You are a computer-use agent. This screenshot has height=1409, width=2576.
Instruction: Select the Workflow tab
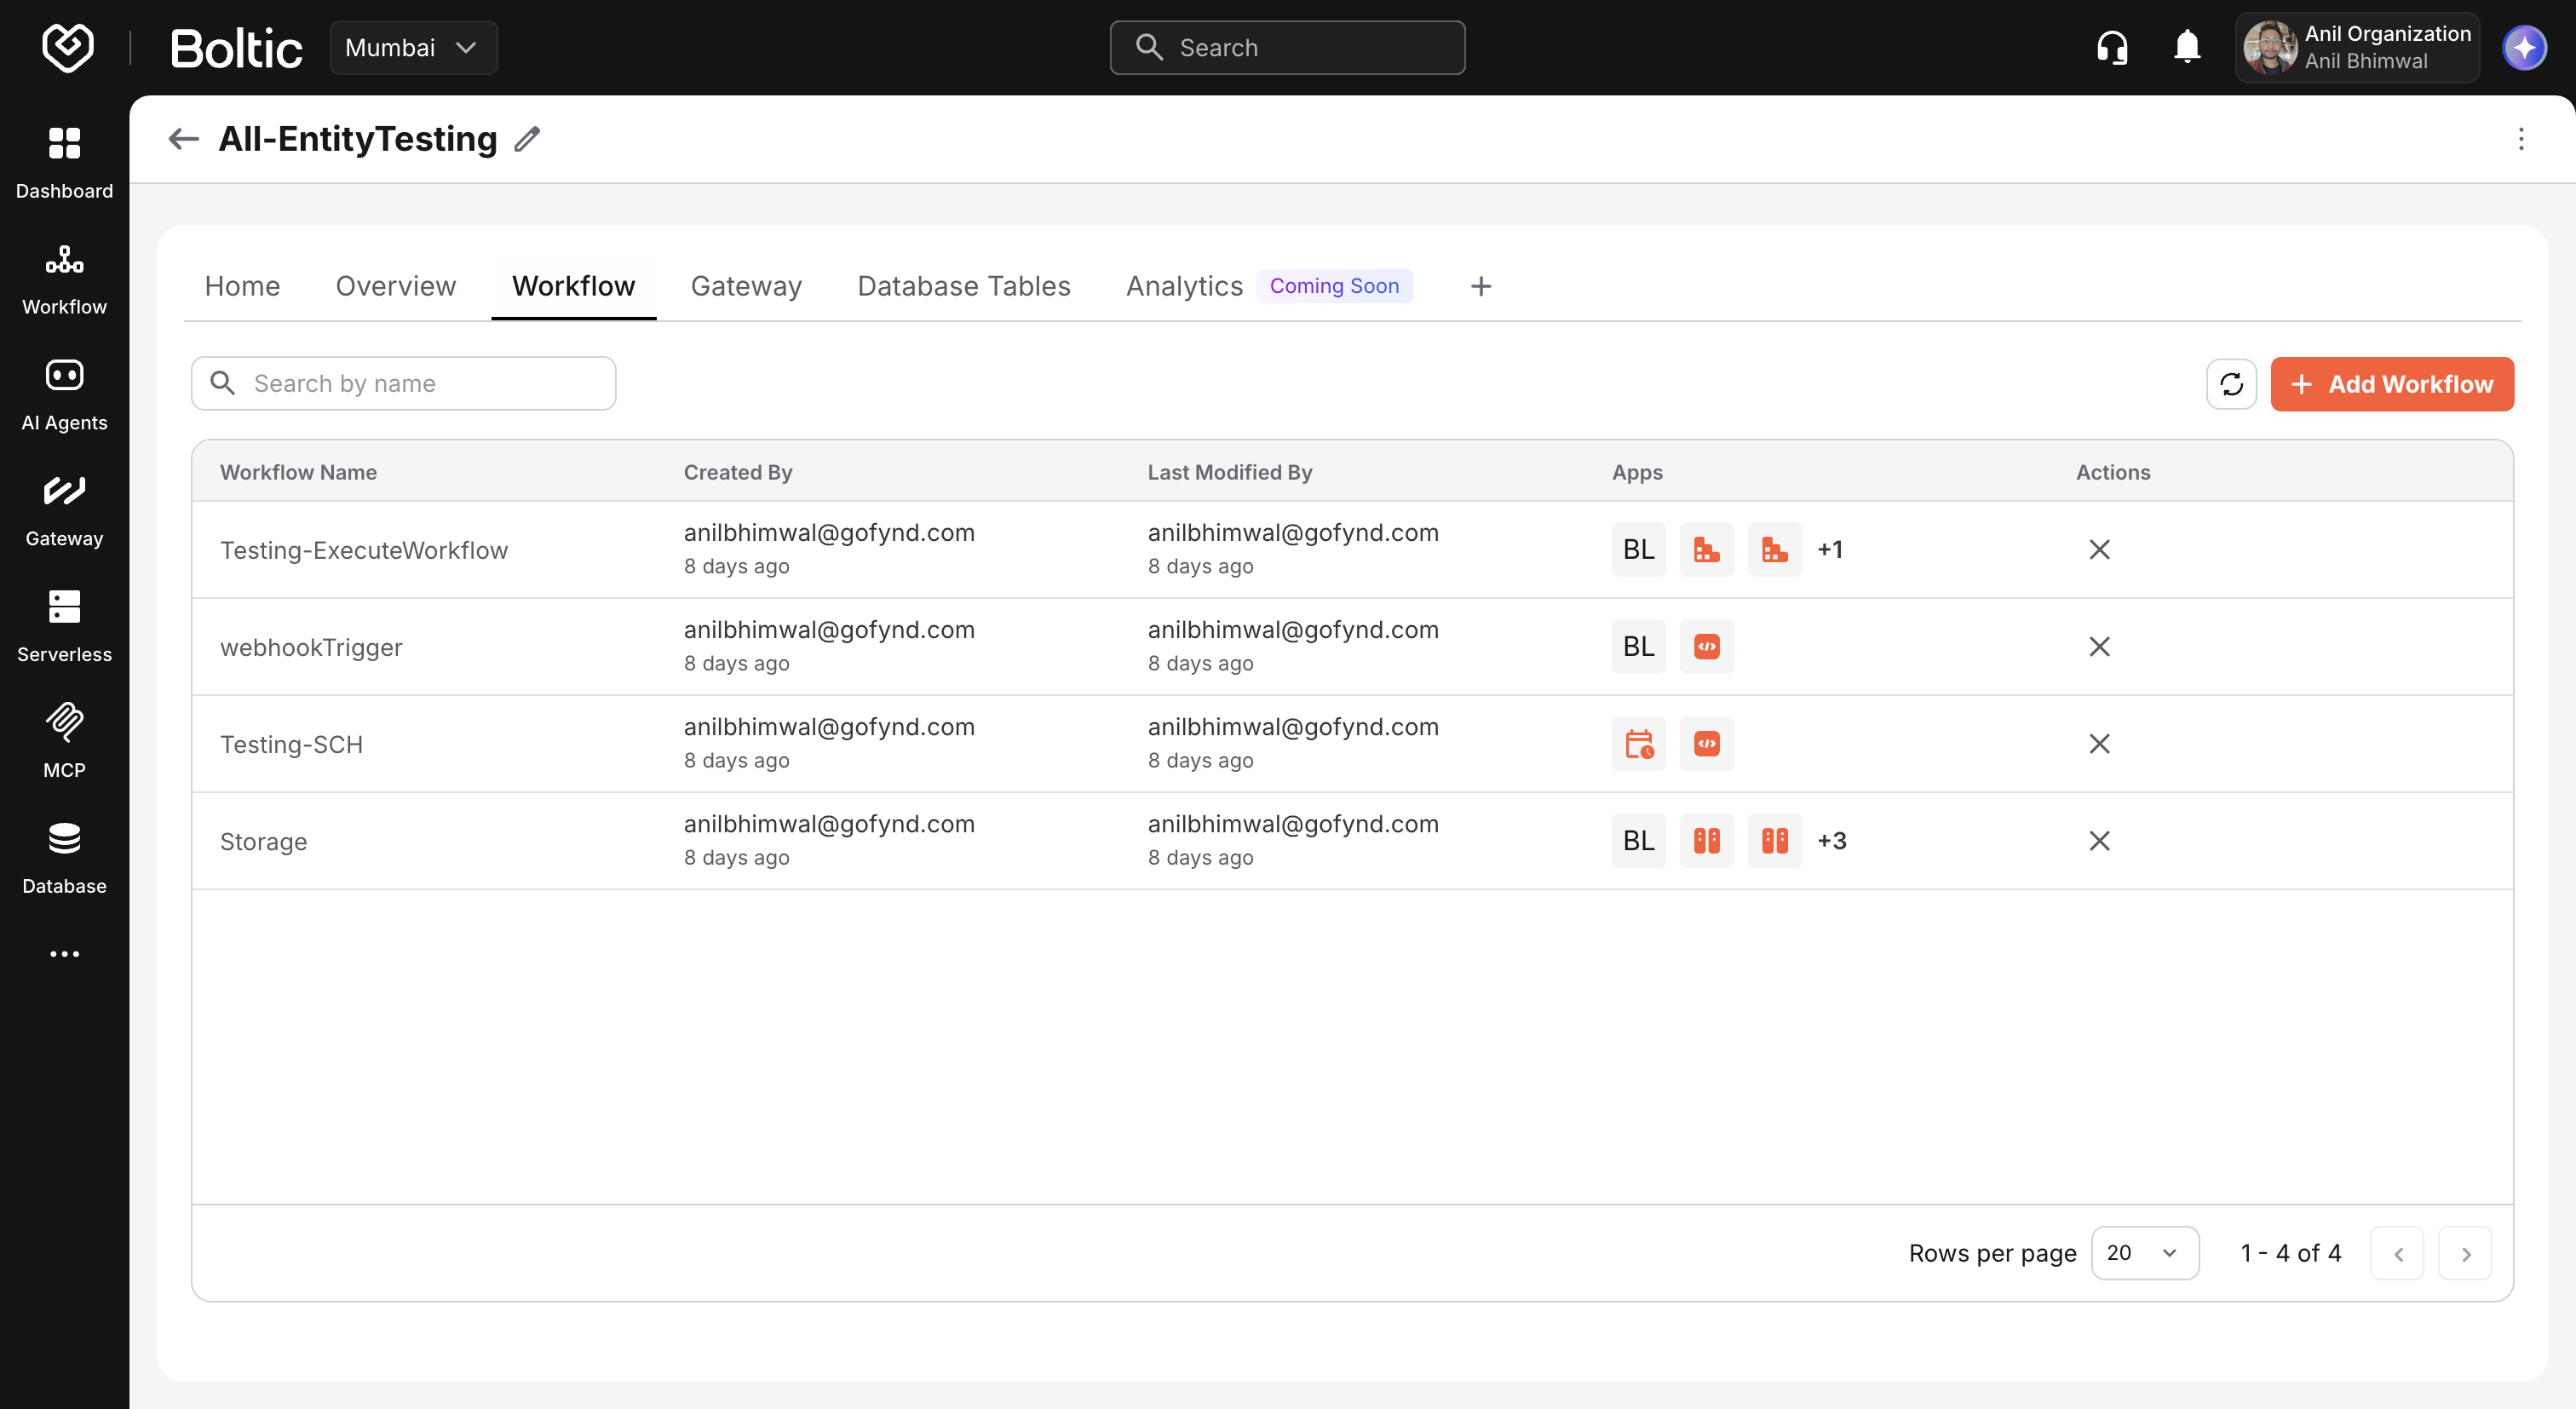click(x=573, y=286)
